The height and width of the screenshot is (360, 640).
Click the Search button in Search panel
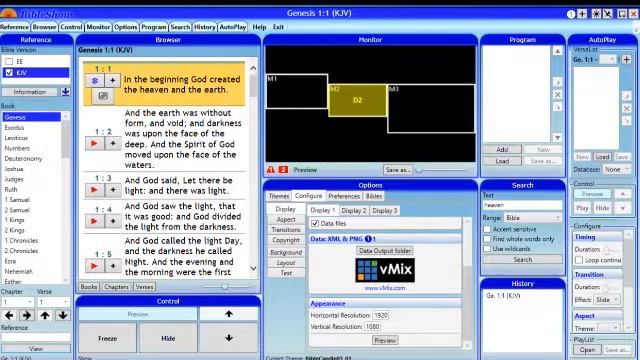pyautogui.click(x=523, y=260)
